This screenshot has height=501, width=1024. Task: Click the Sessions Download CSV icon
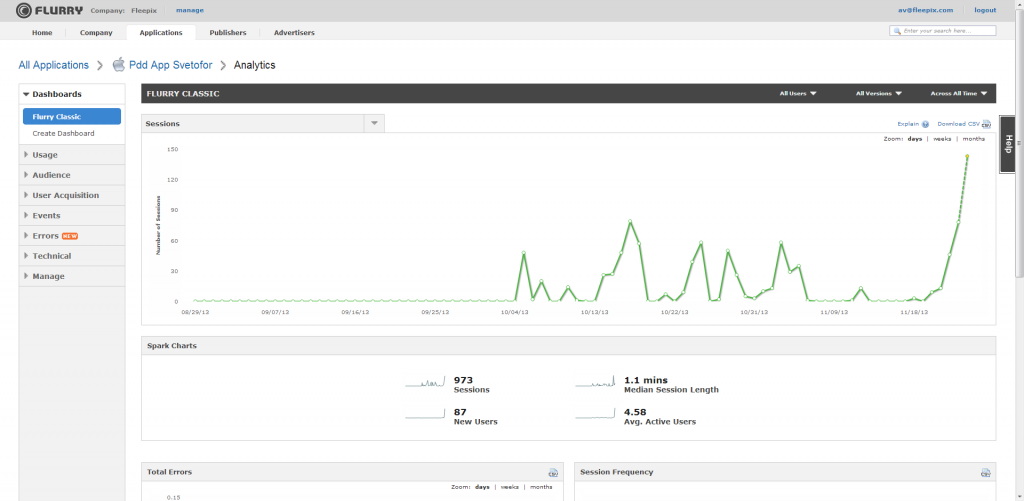(986, 124)
